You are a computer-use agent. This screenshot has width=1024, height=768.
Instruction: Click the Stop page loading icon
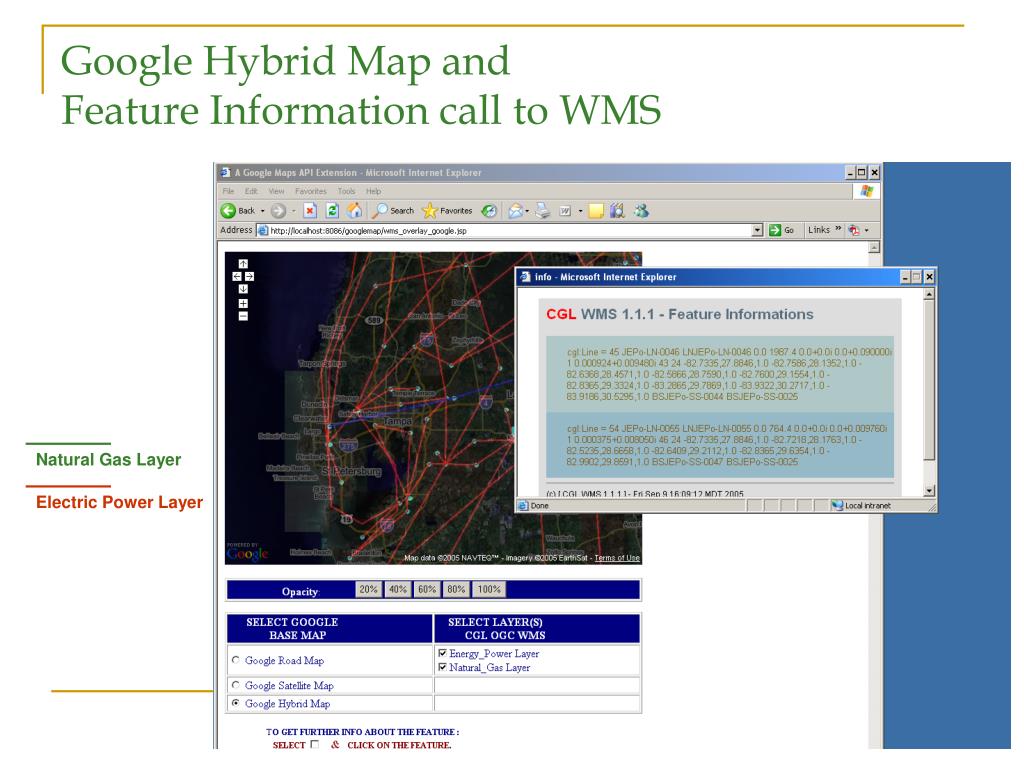[x=311, y=210]
